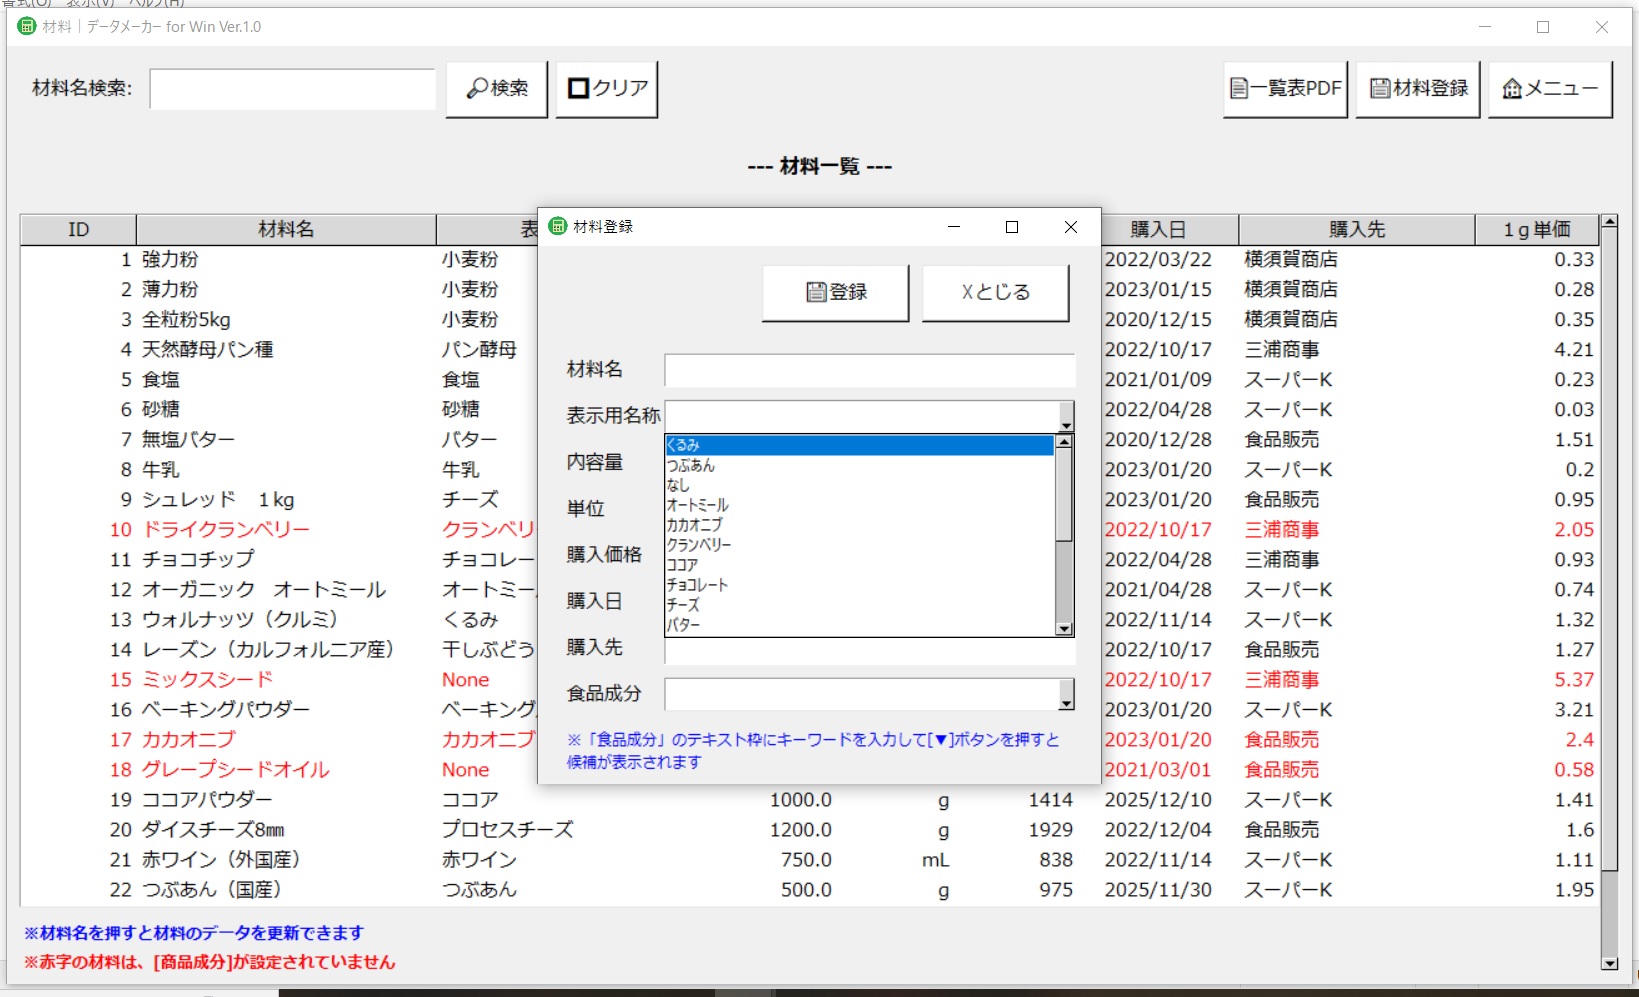Click the 購入先 column header
The image size is (1639, 997).
(x=1357, y=230)
